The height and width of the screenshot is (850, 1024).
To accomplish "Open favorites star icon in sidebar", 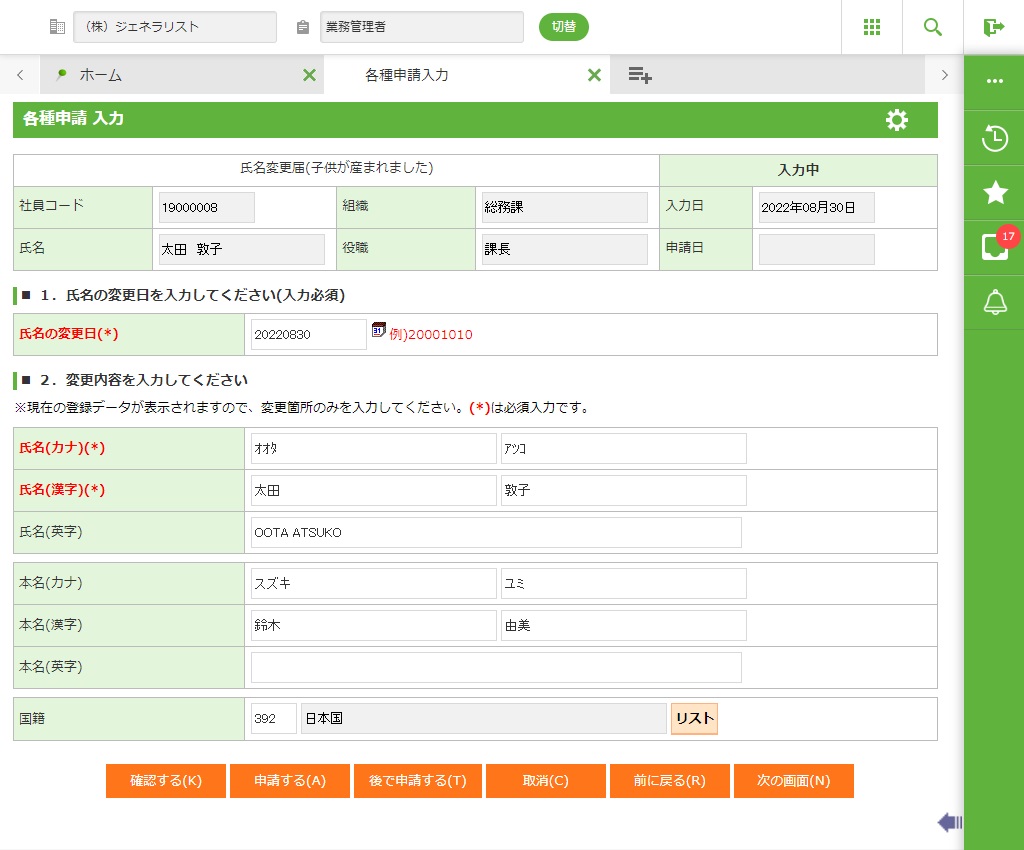I will [x=994, y=192].
